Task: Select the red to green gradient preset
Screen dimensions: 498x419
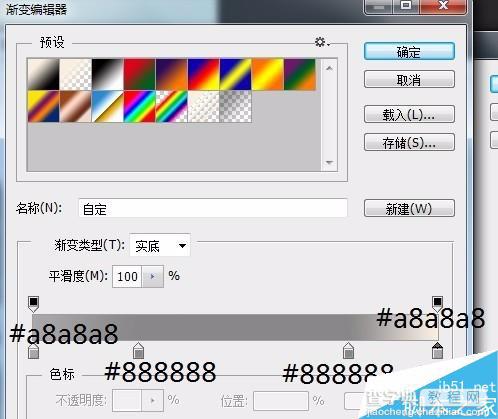Action: [x=140, y=74]
